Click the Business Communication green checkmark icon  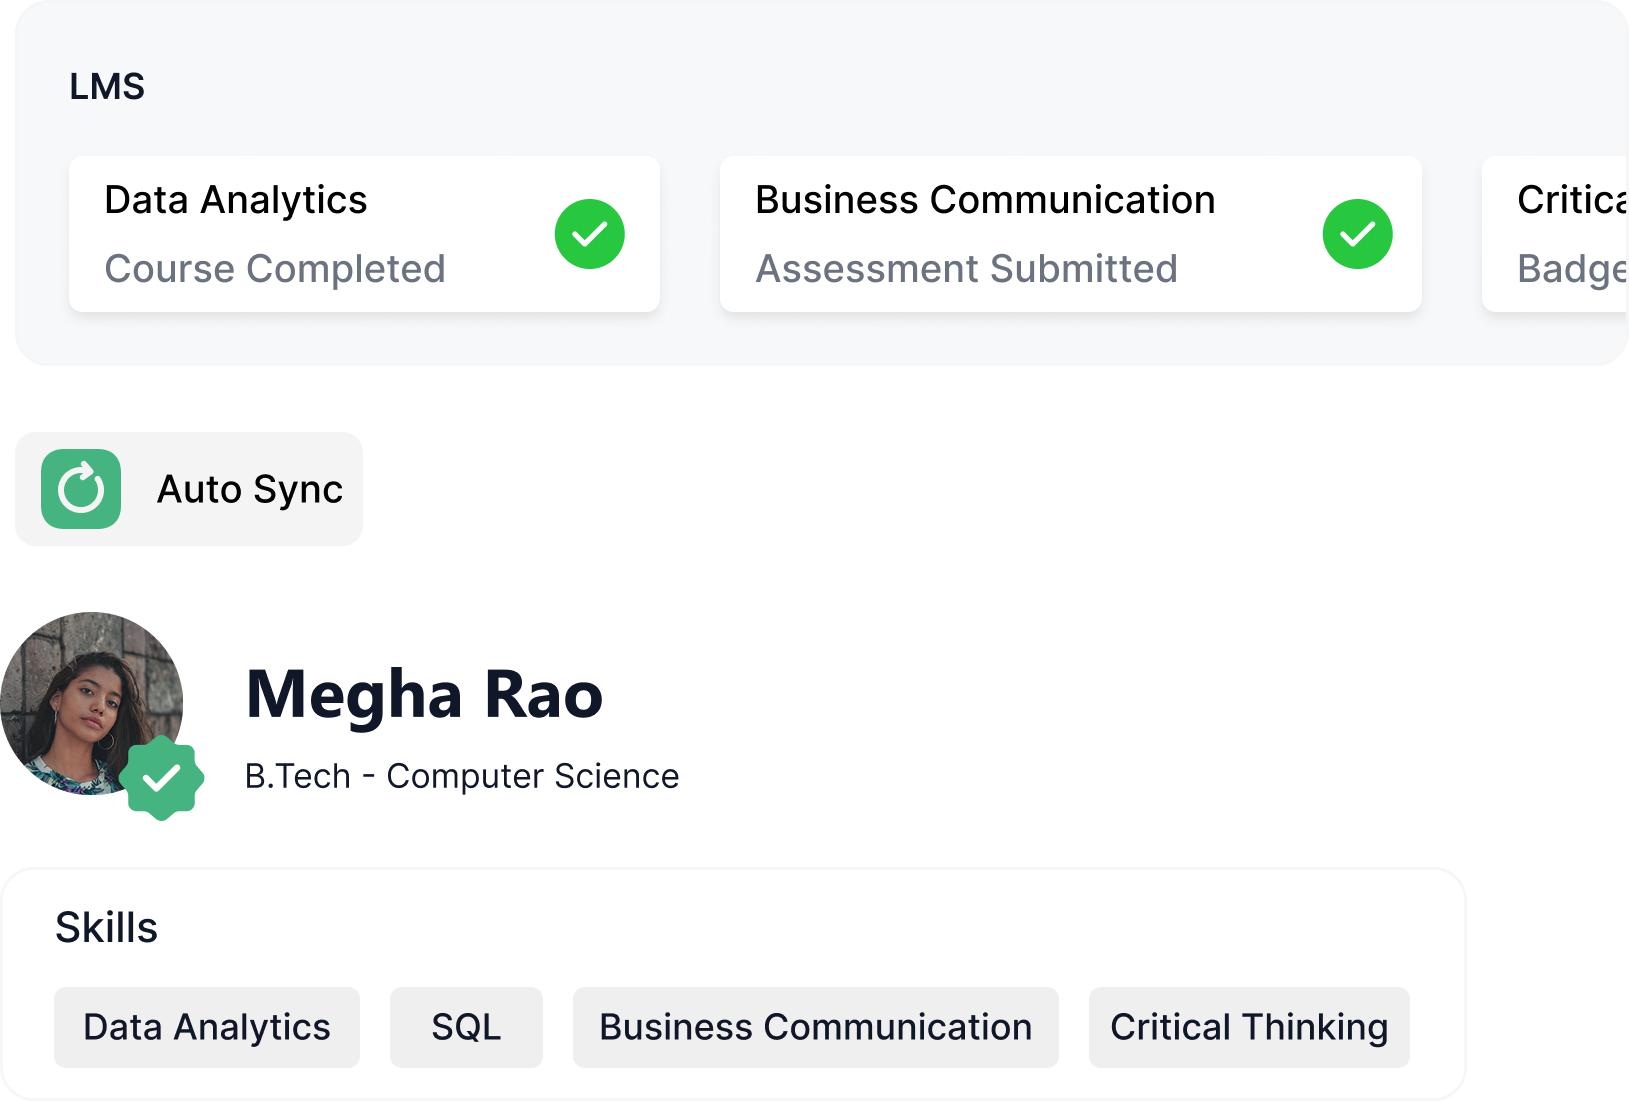tap(1357, 234)
